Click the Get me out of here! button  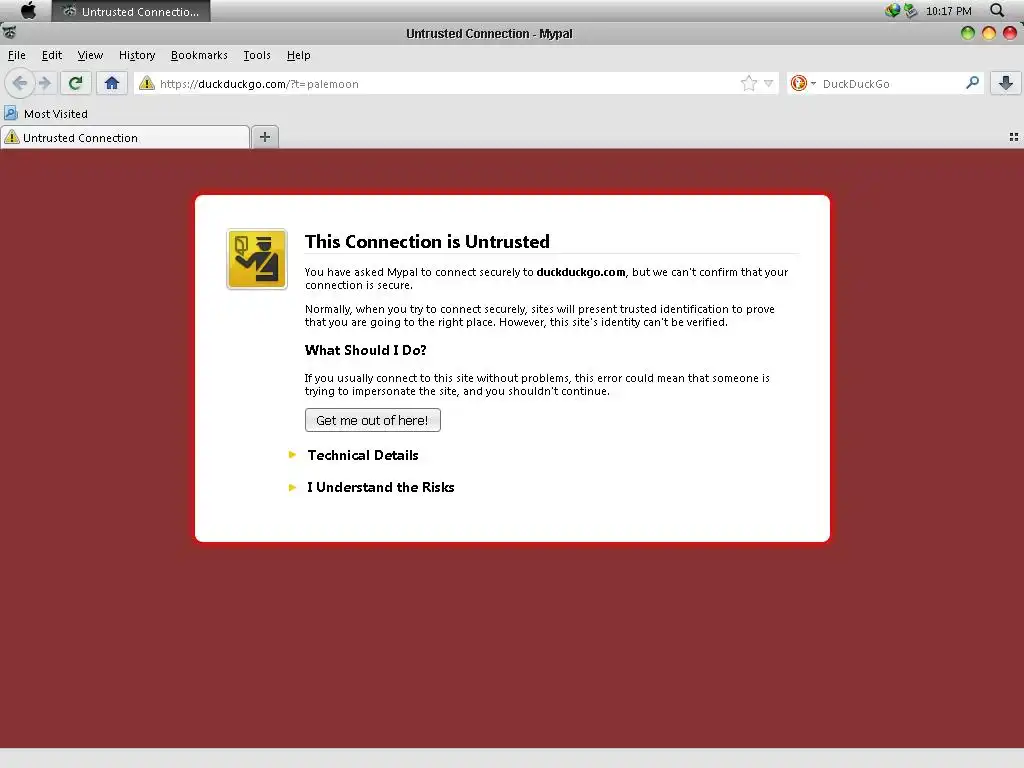click(372, 420)
